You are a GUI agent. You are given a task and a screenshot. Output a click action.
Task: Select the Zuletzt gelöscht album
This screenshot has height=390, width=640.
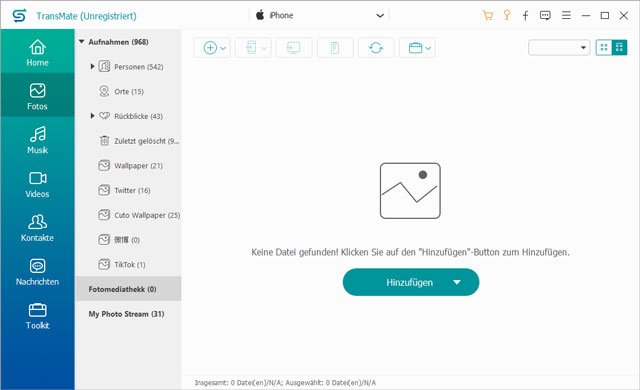click(x=147, y=141)
